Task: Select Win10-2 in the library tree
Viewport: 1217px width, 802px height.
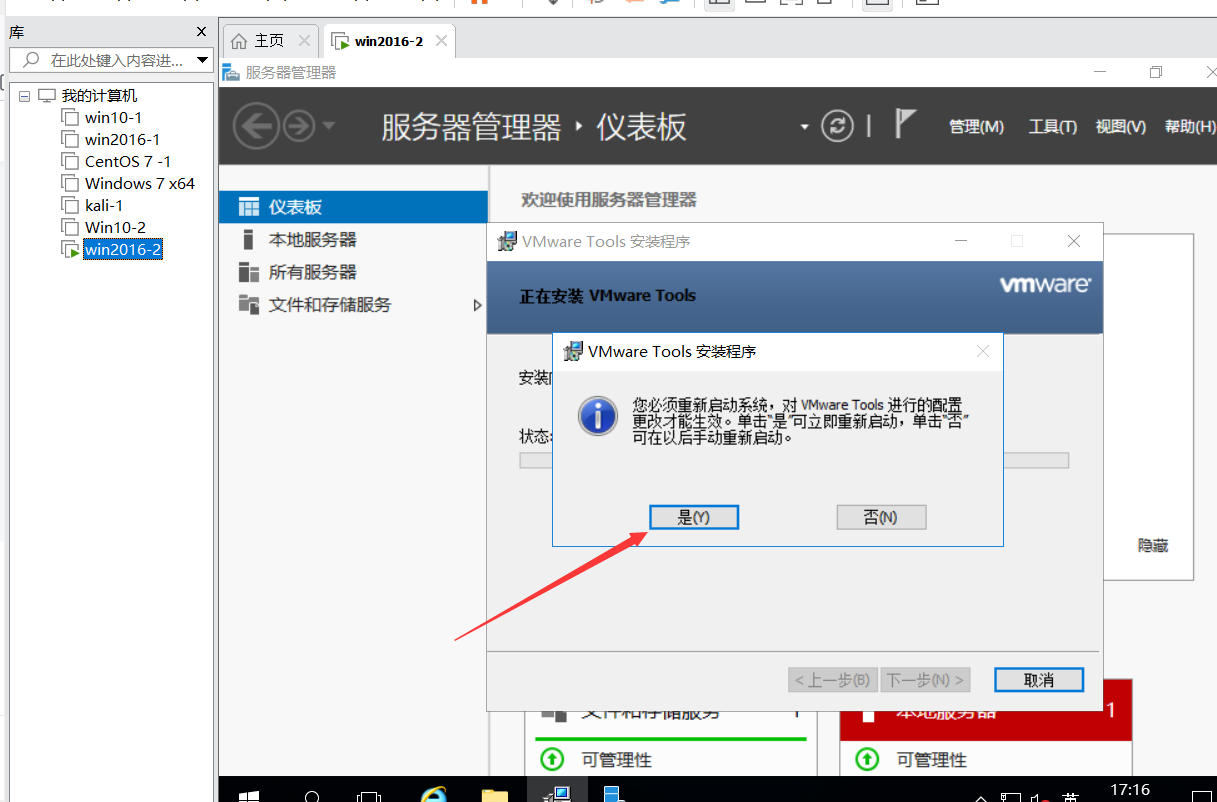Action: (115, 228)
